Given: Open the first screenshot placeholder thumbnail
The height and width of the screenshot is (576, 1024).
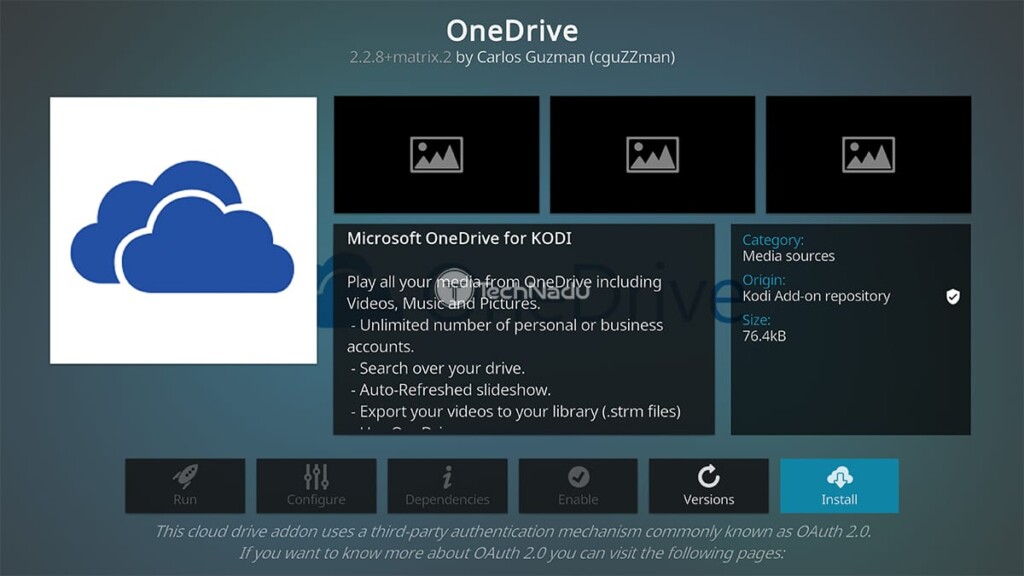Looking at the screenshot, I should pos(436,154).
